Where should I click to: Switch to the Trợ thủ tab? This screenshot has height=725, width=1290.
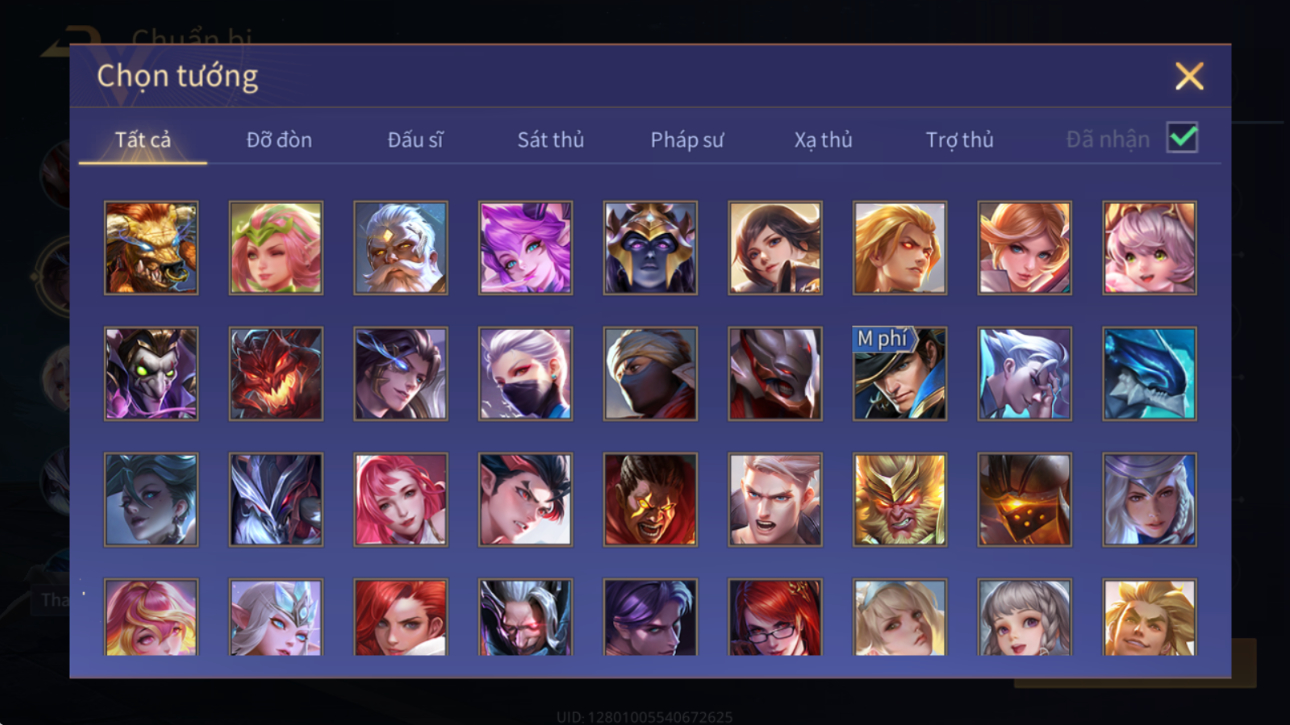point(959,140)
